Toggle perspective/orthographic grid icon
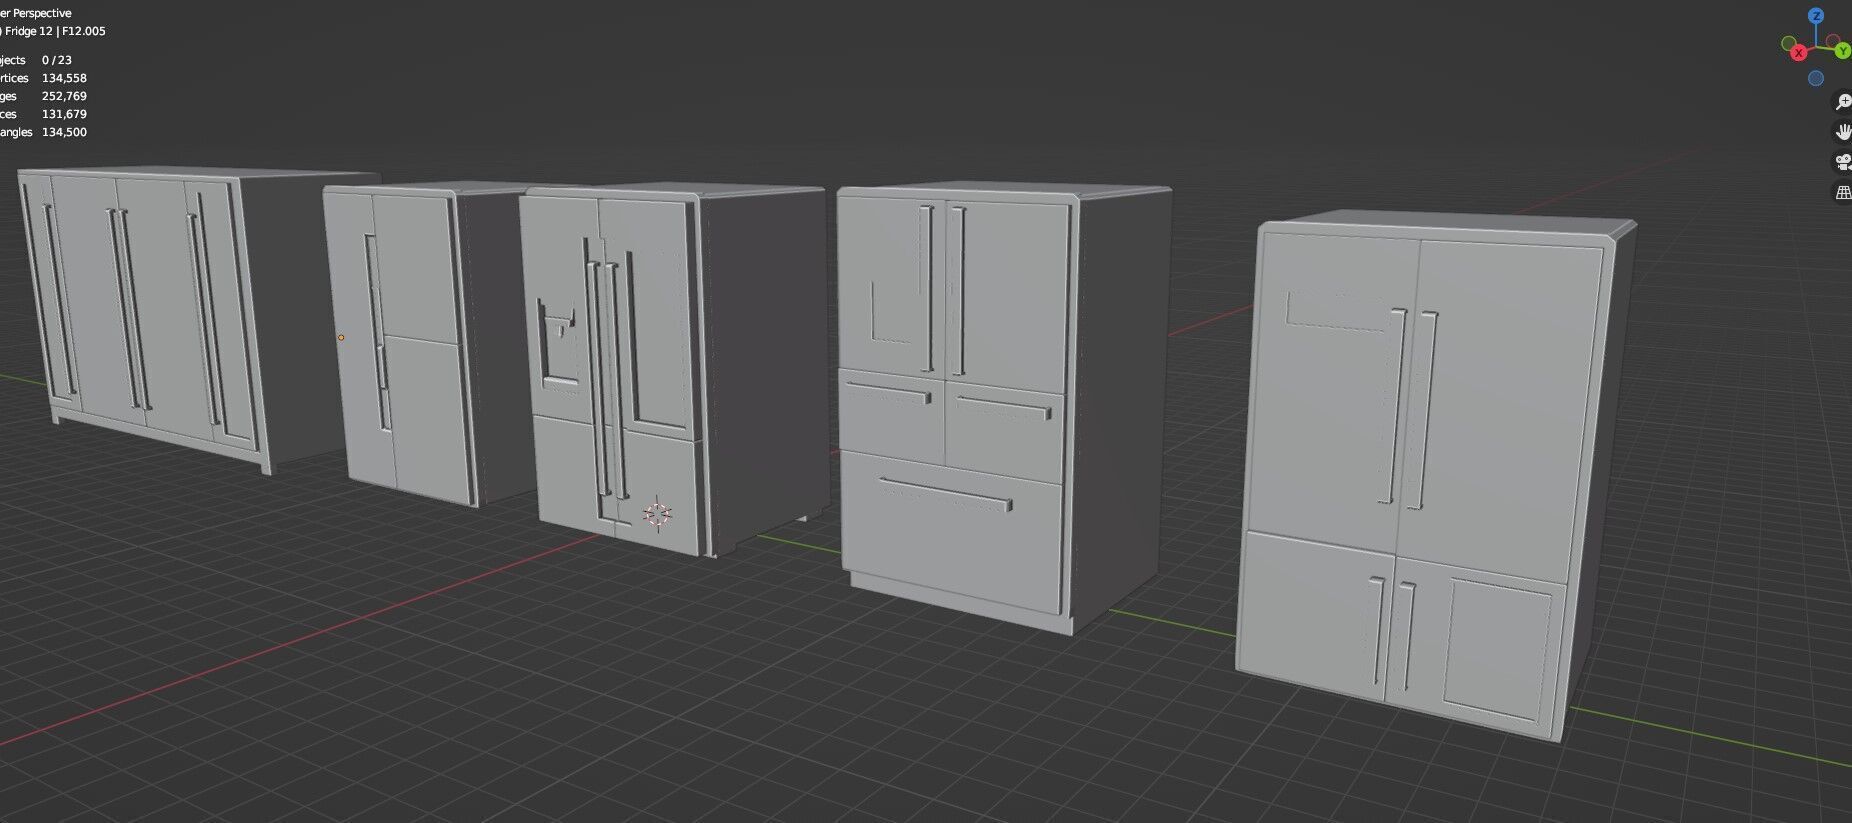 pos(1843,192)
